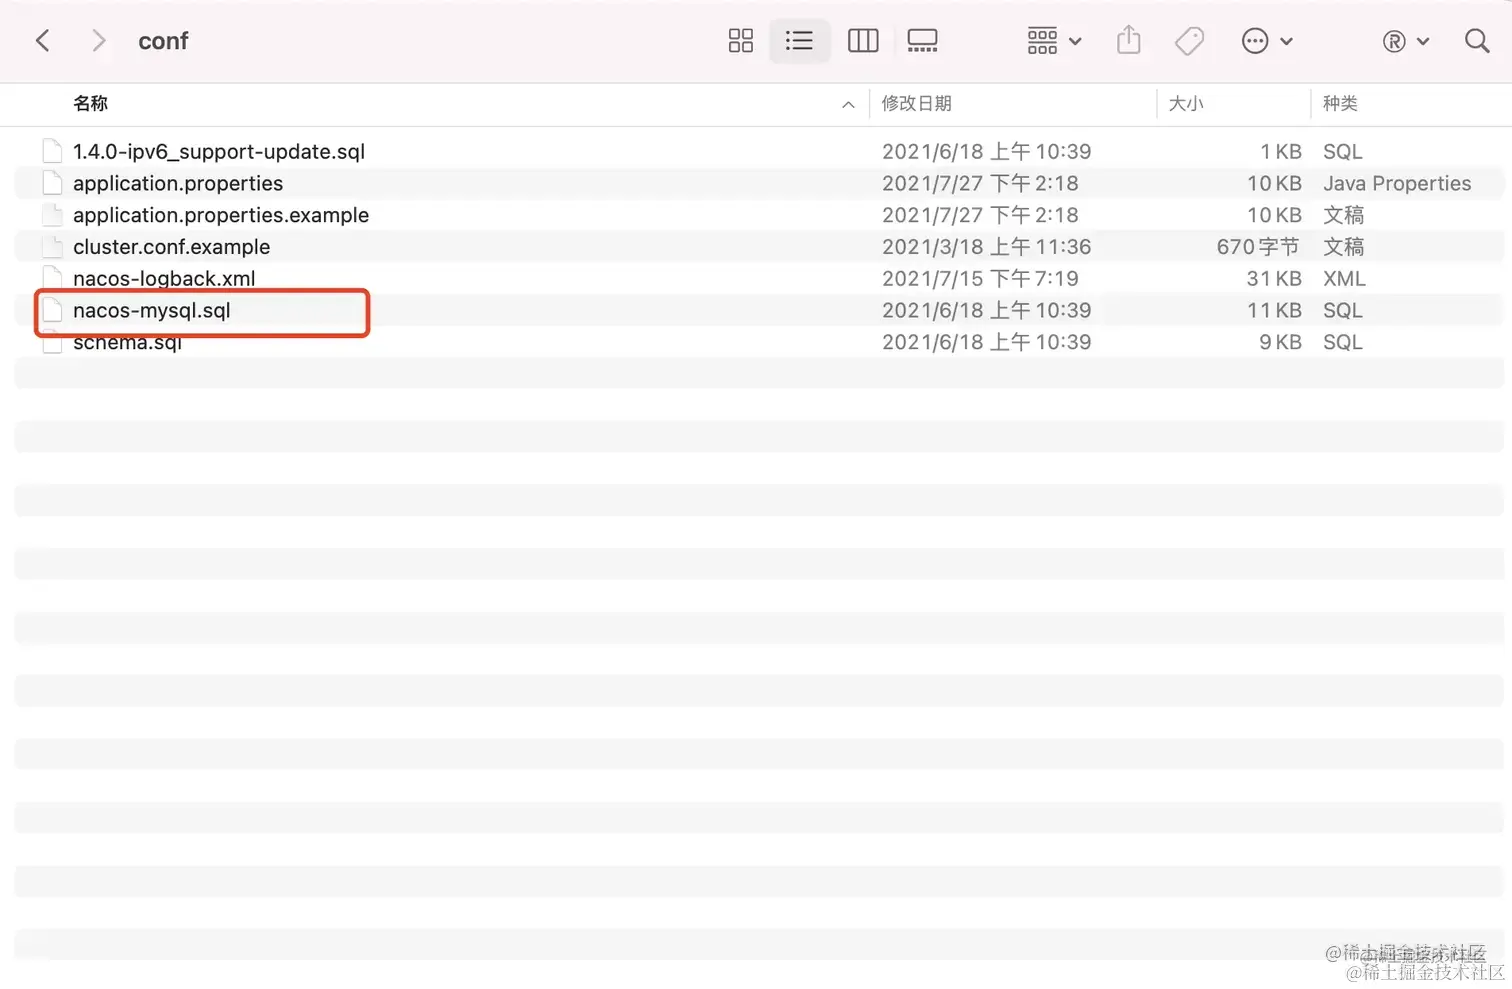The width and height of the screenshot is (1512, 989).
Task: Click the Edit Tags icon
Action: click(1189, 41)
